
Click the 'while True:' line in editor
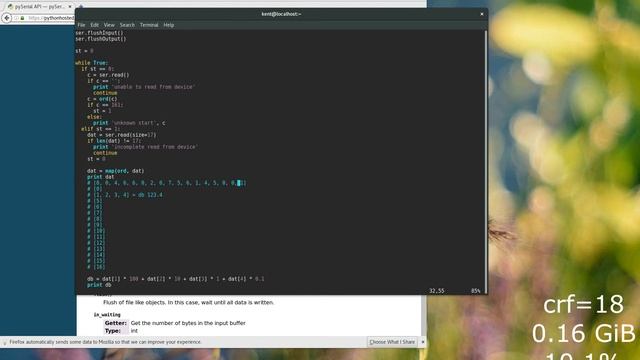coord(91,63)
